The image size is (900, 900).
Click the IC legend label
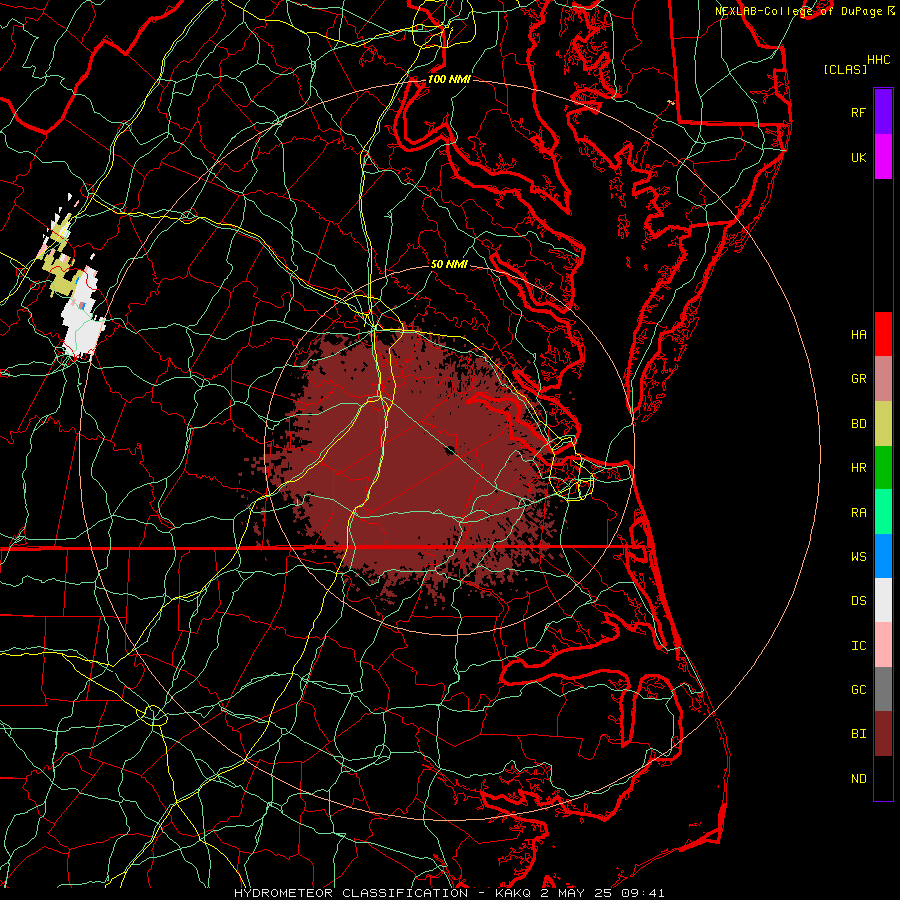tap(858, 646)
